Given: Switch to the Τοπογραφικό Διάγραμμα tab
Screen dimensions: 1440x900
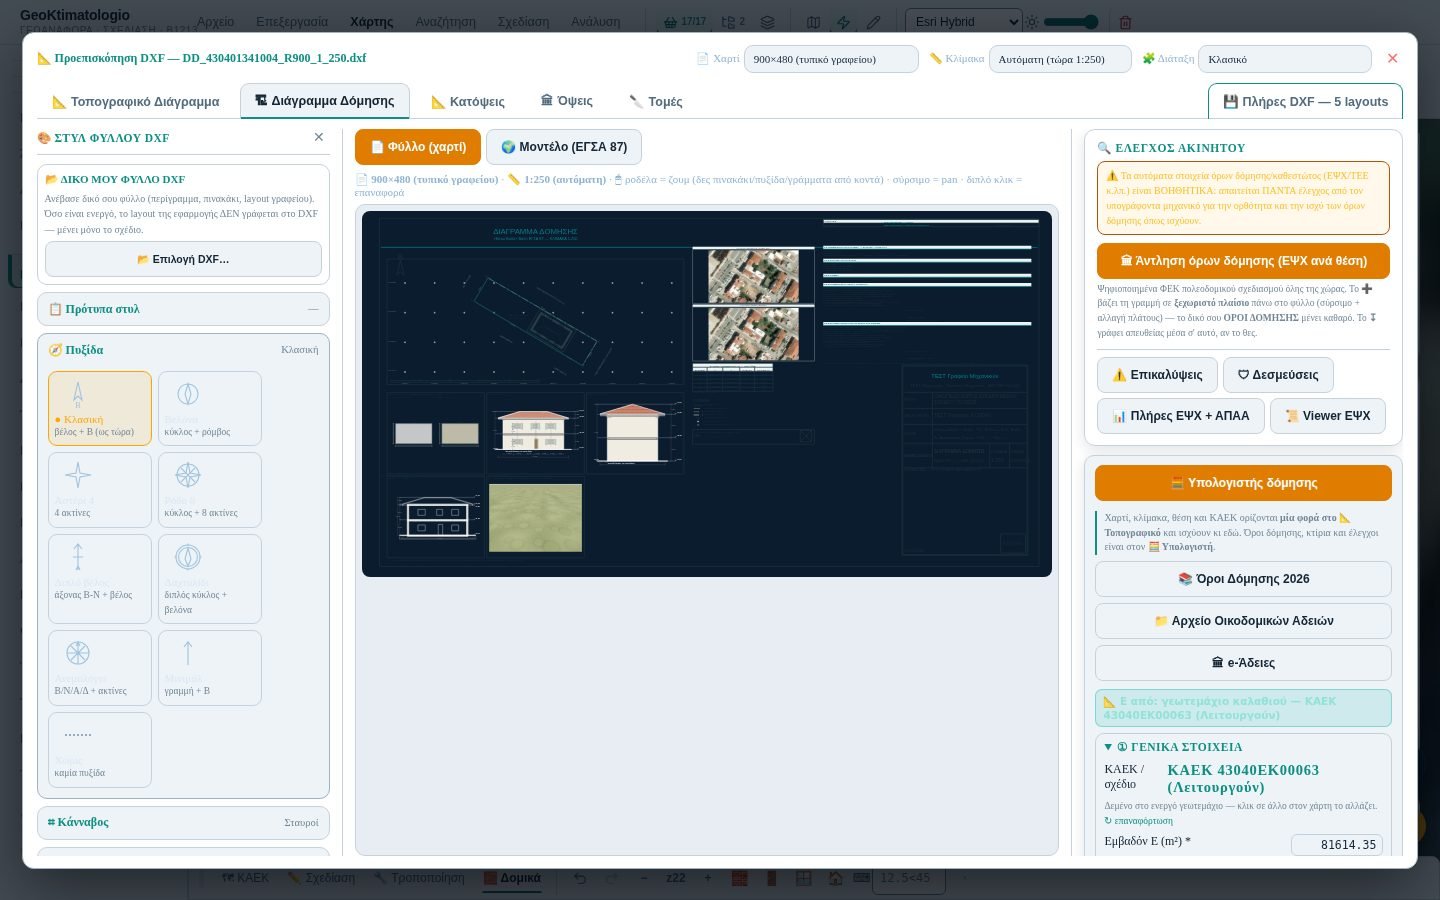Looking at the screenshot, I should click(x=136, y=101).
